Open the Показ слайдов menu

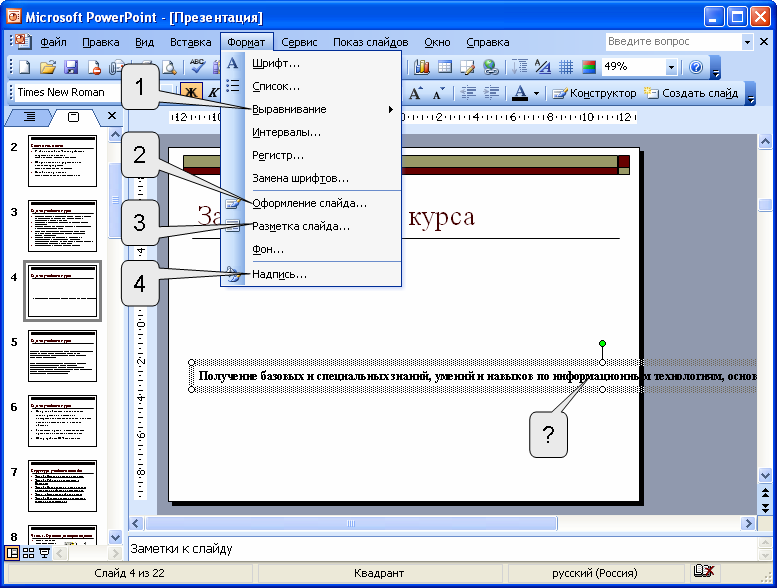pyautogui.click(x=370, y=43)
